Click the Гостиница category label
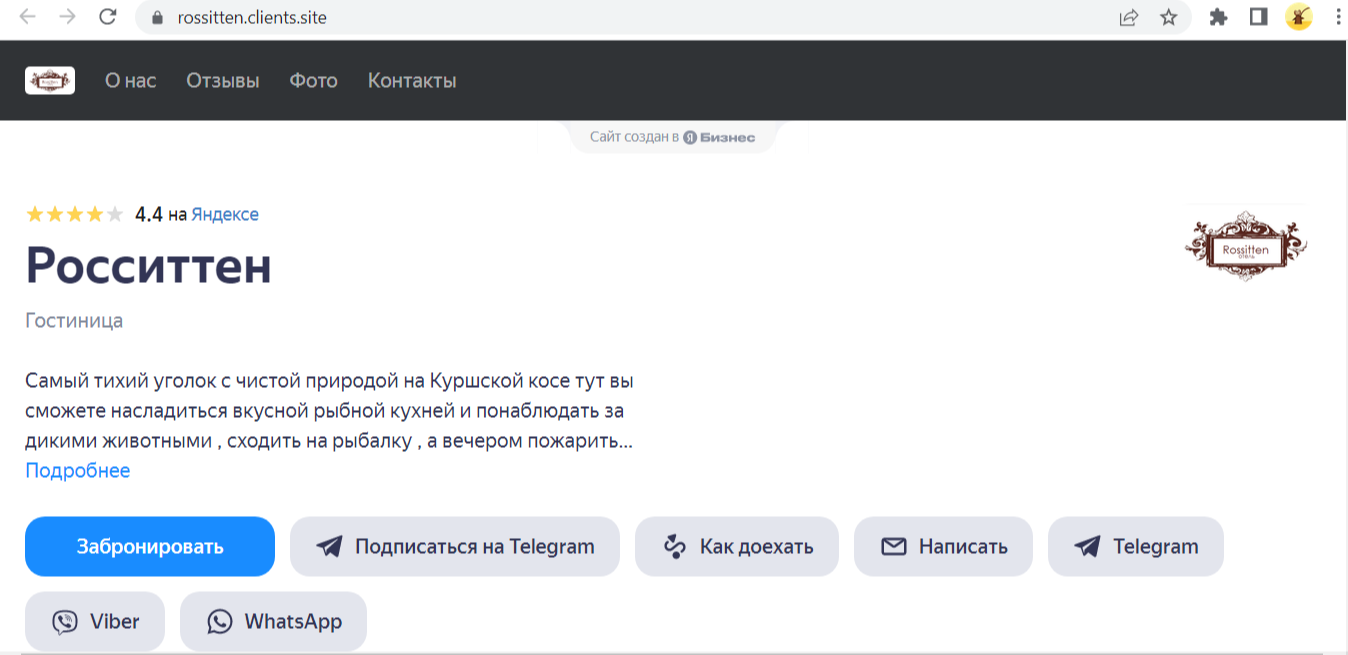The height and width of the screenshot is (655, 1348). 74,321
